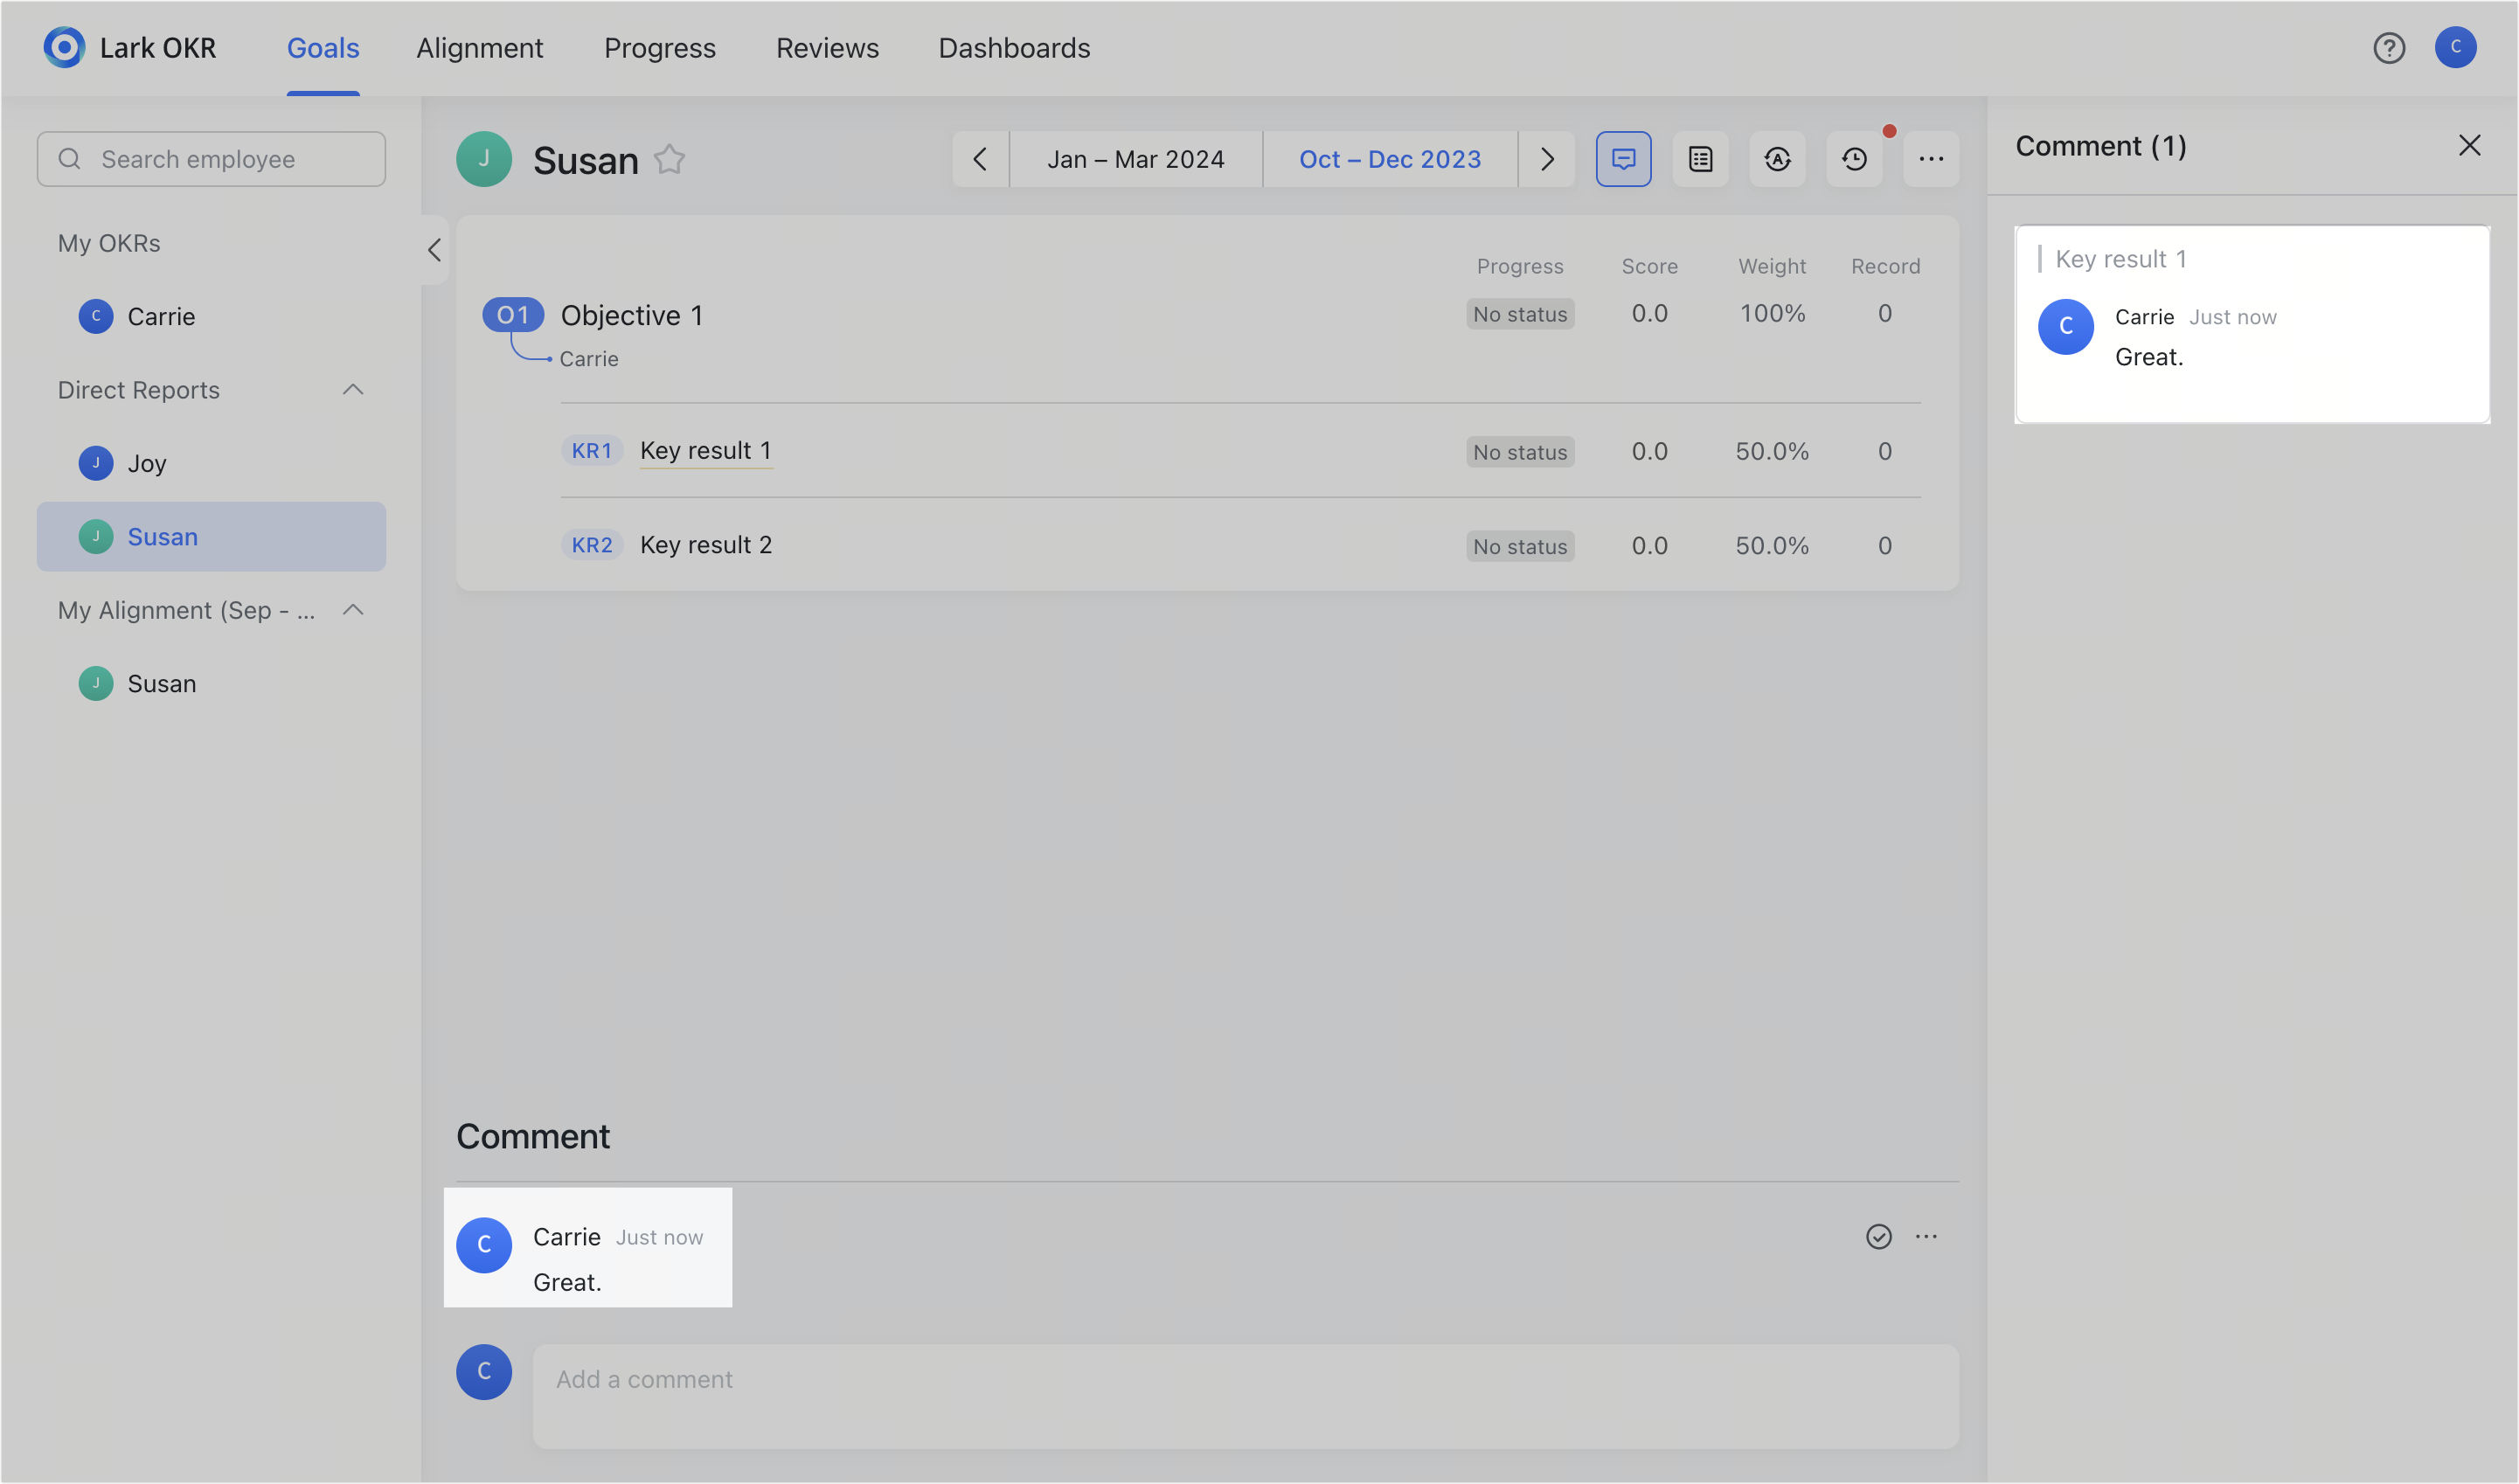Open Key result 1 link
Viewport: 2519px width, 1484px height.
[x=705, y=450]
